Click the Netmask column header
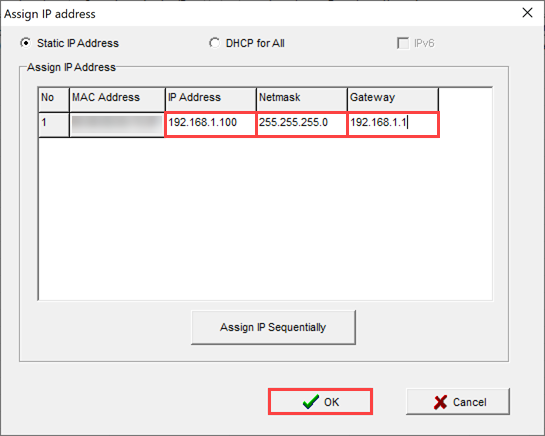Screen dimensions: 545x436 click(302, 99)
